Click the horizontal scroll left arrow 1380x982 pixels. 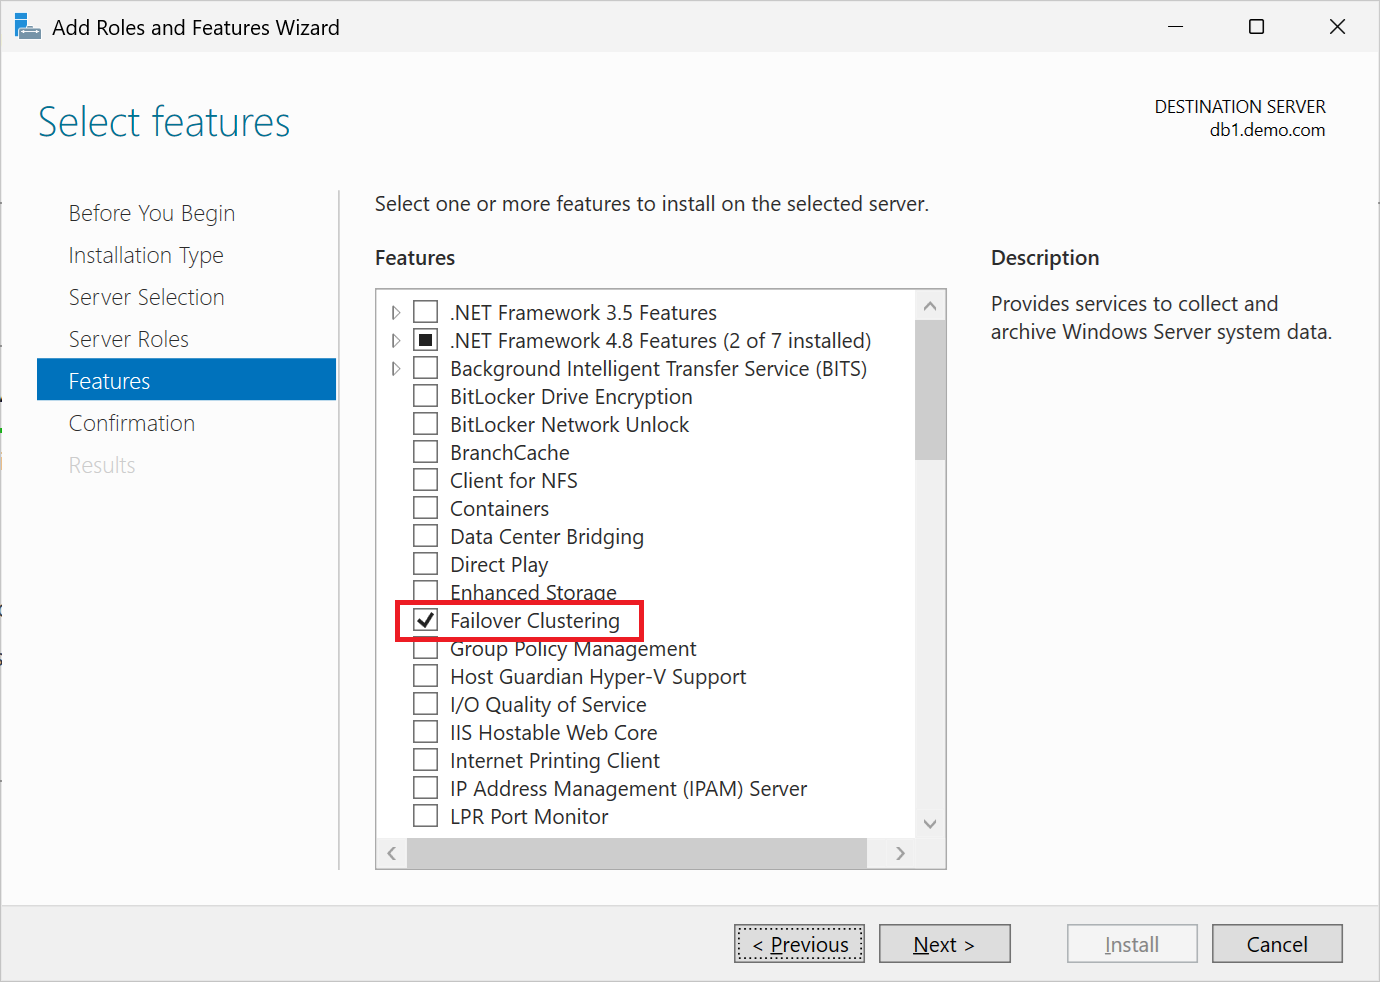[392, 853]
